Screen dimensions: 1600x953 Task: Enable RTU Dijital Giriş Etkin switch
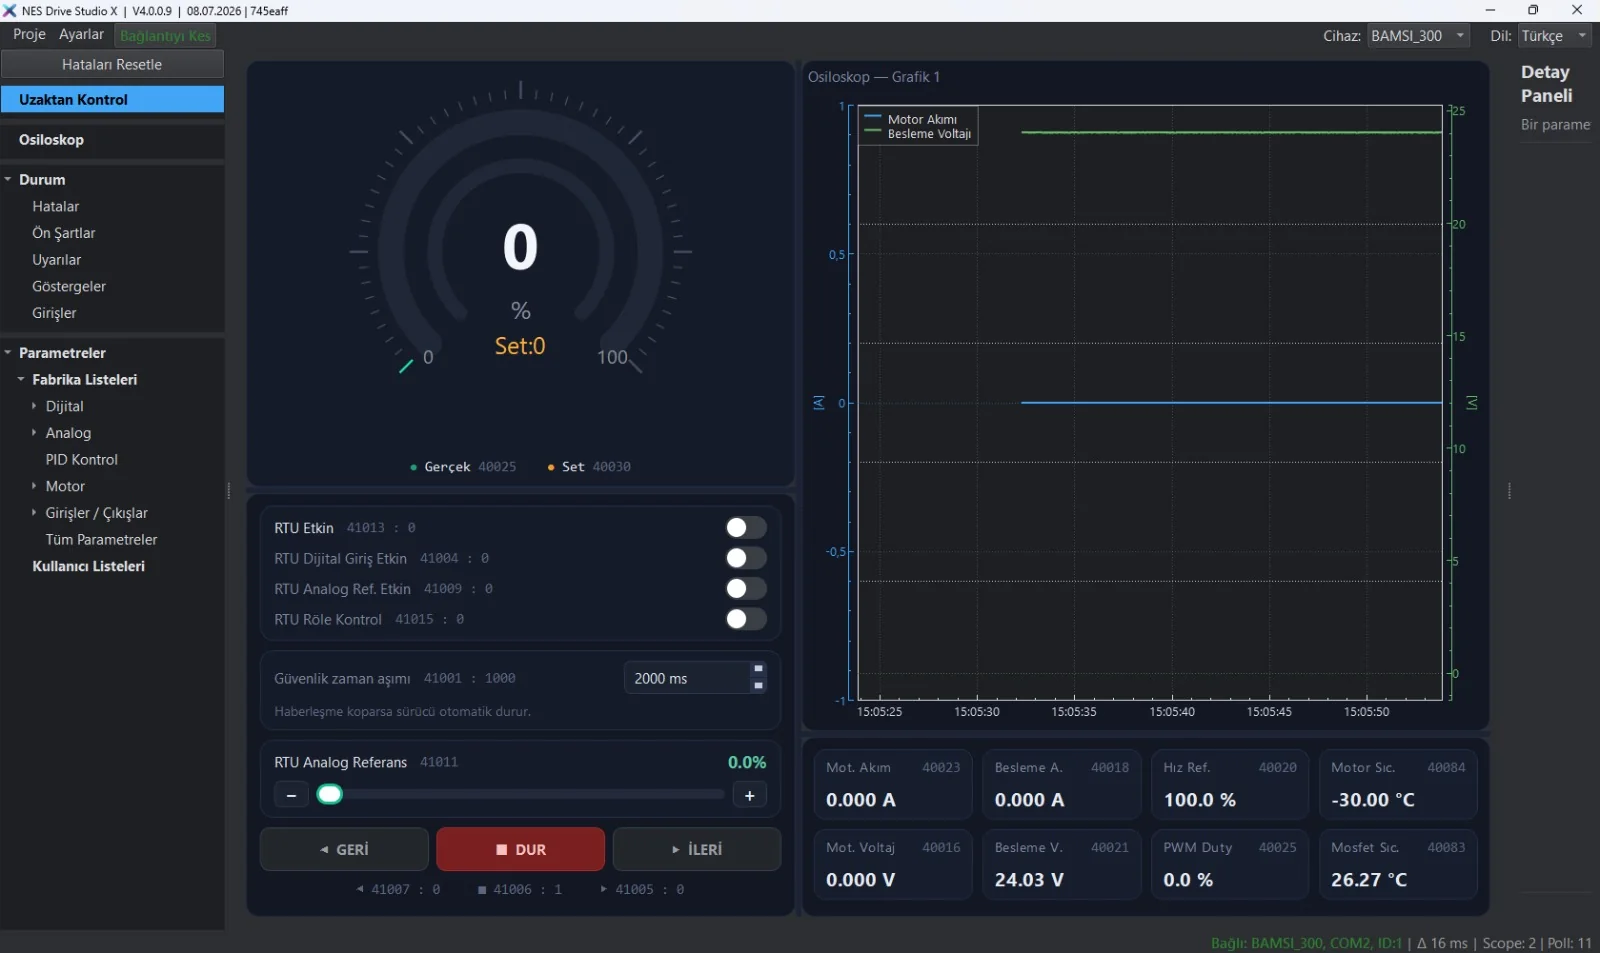click(746, 558)
